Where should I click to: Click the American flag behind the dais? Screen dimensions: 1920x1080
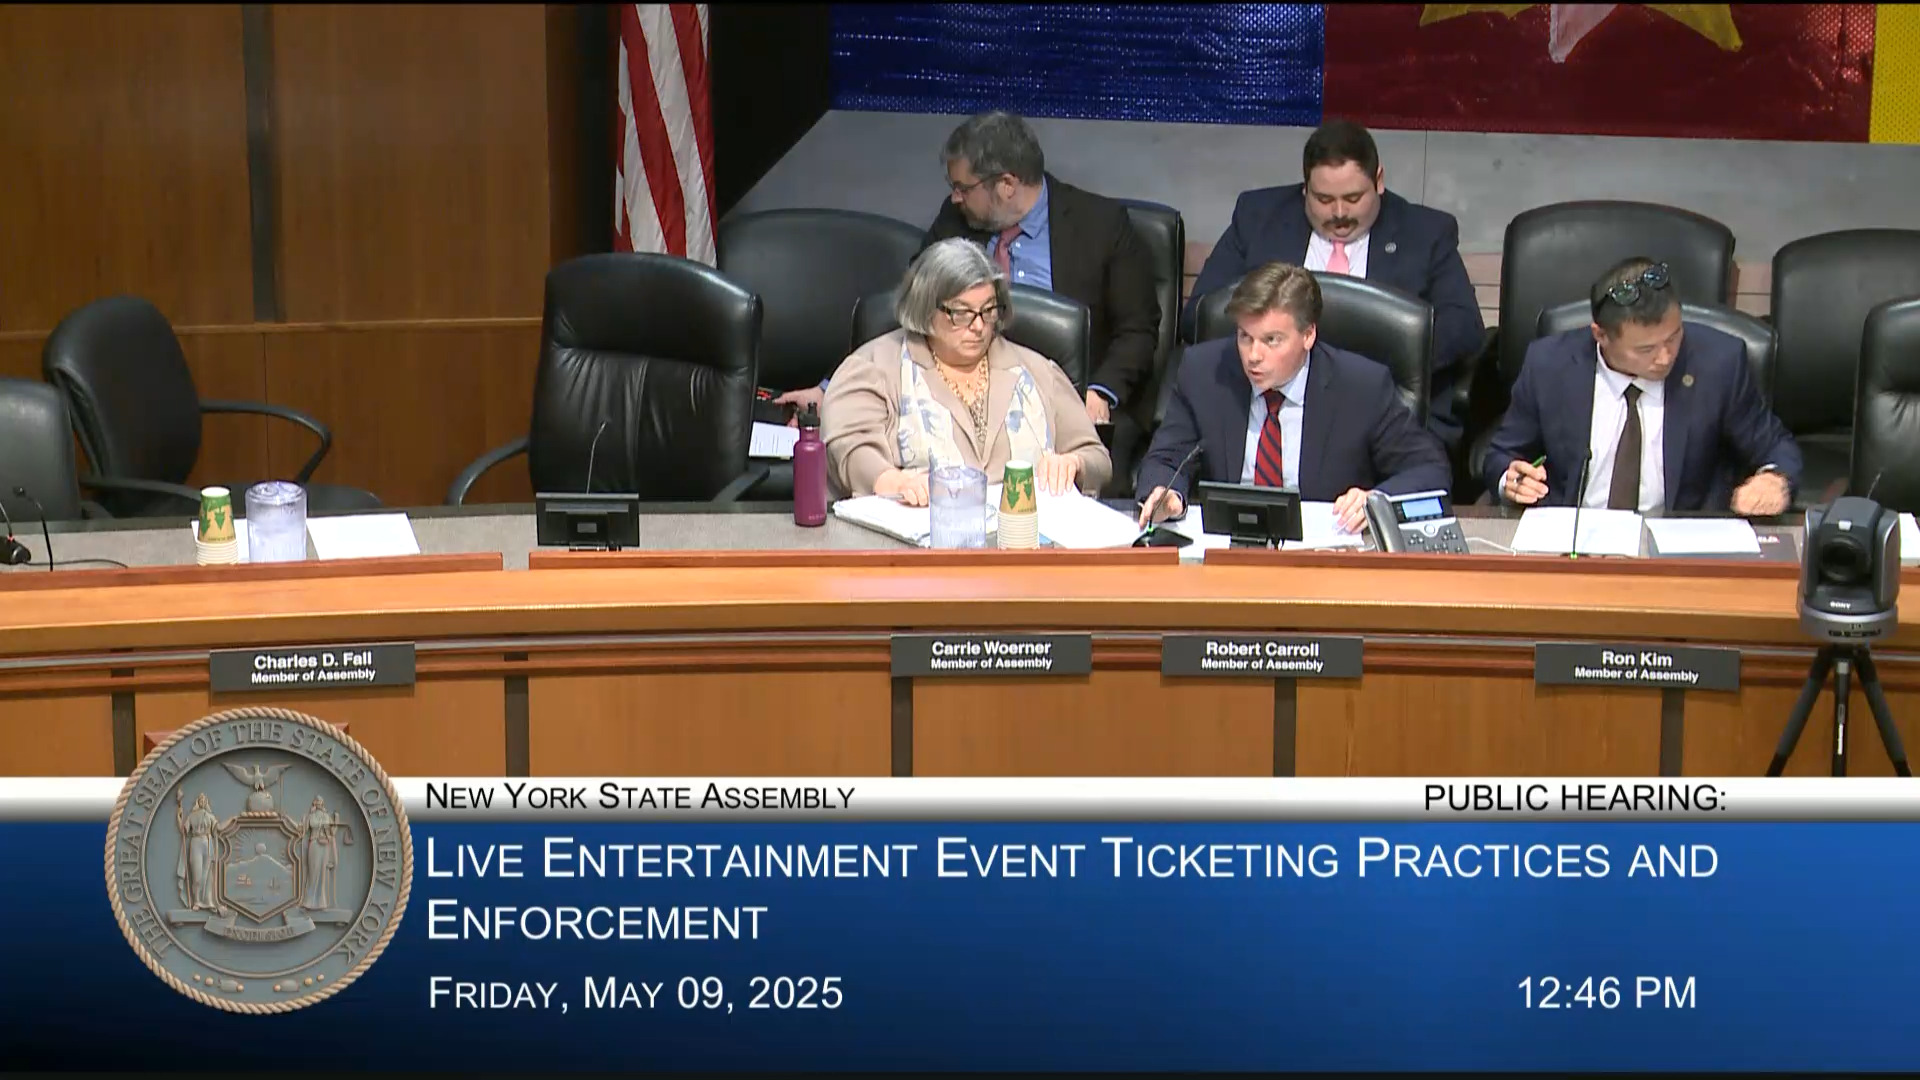click(x=664, y=130)
